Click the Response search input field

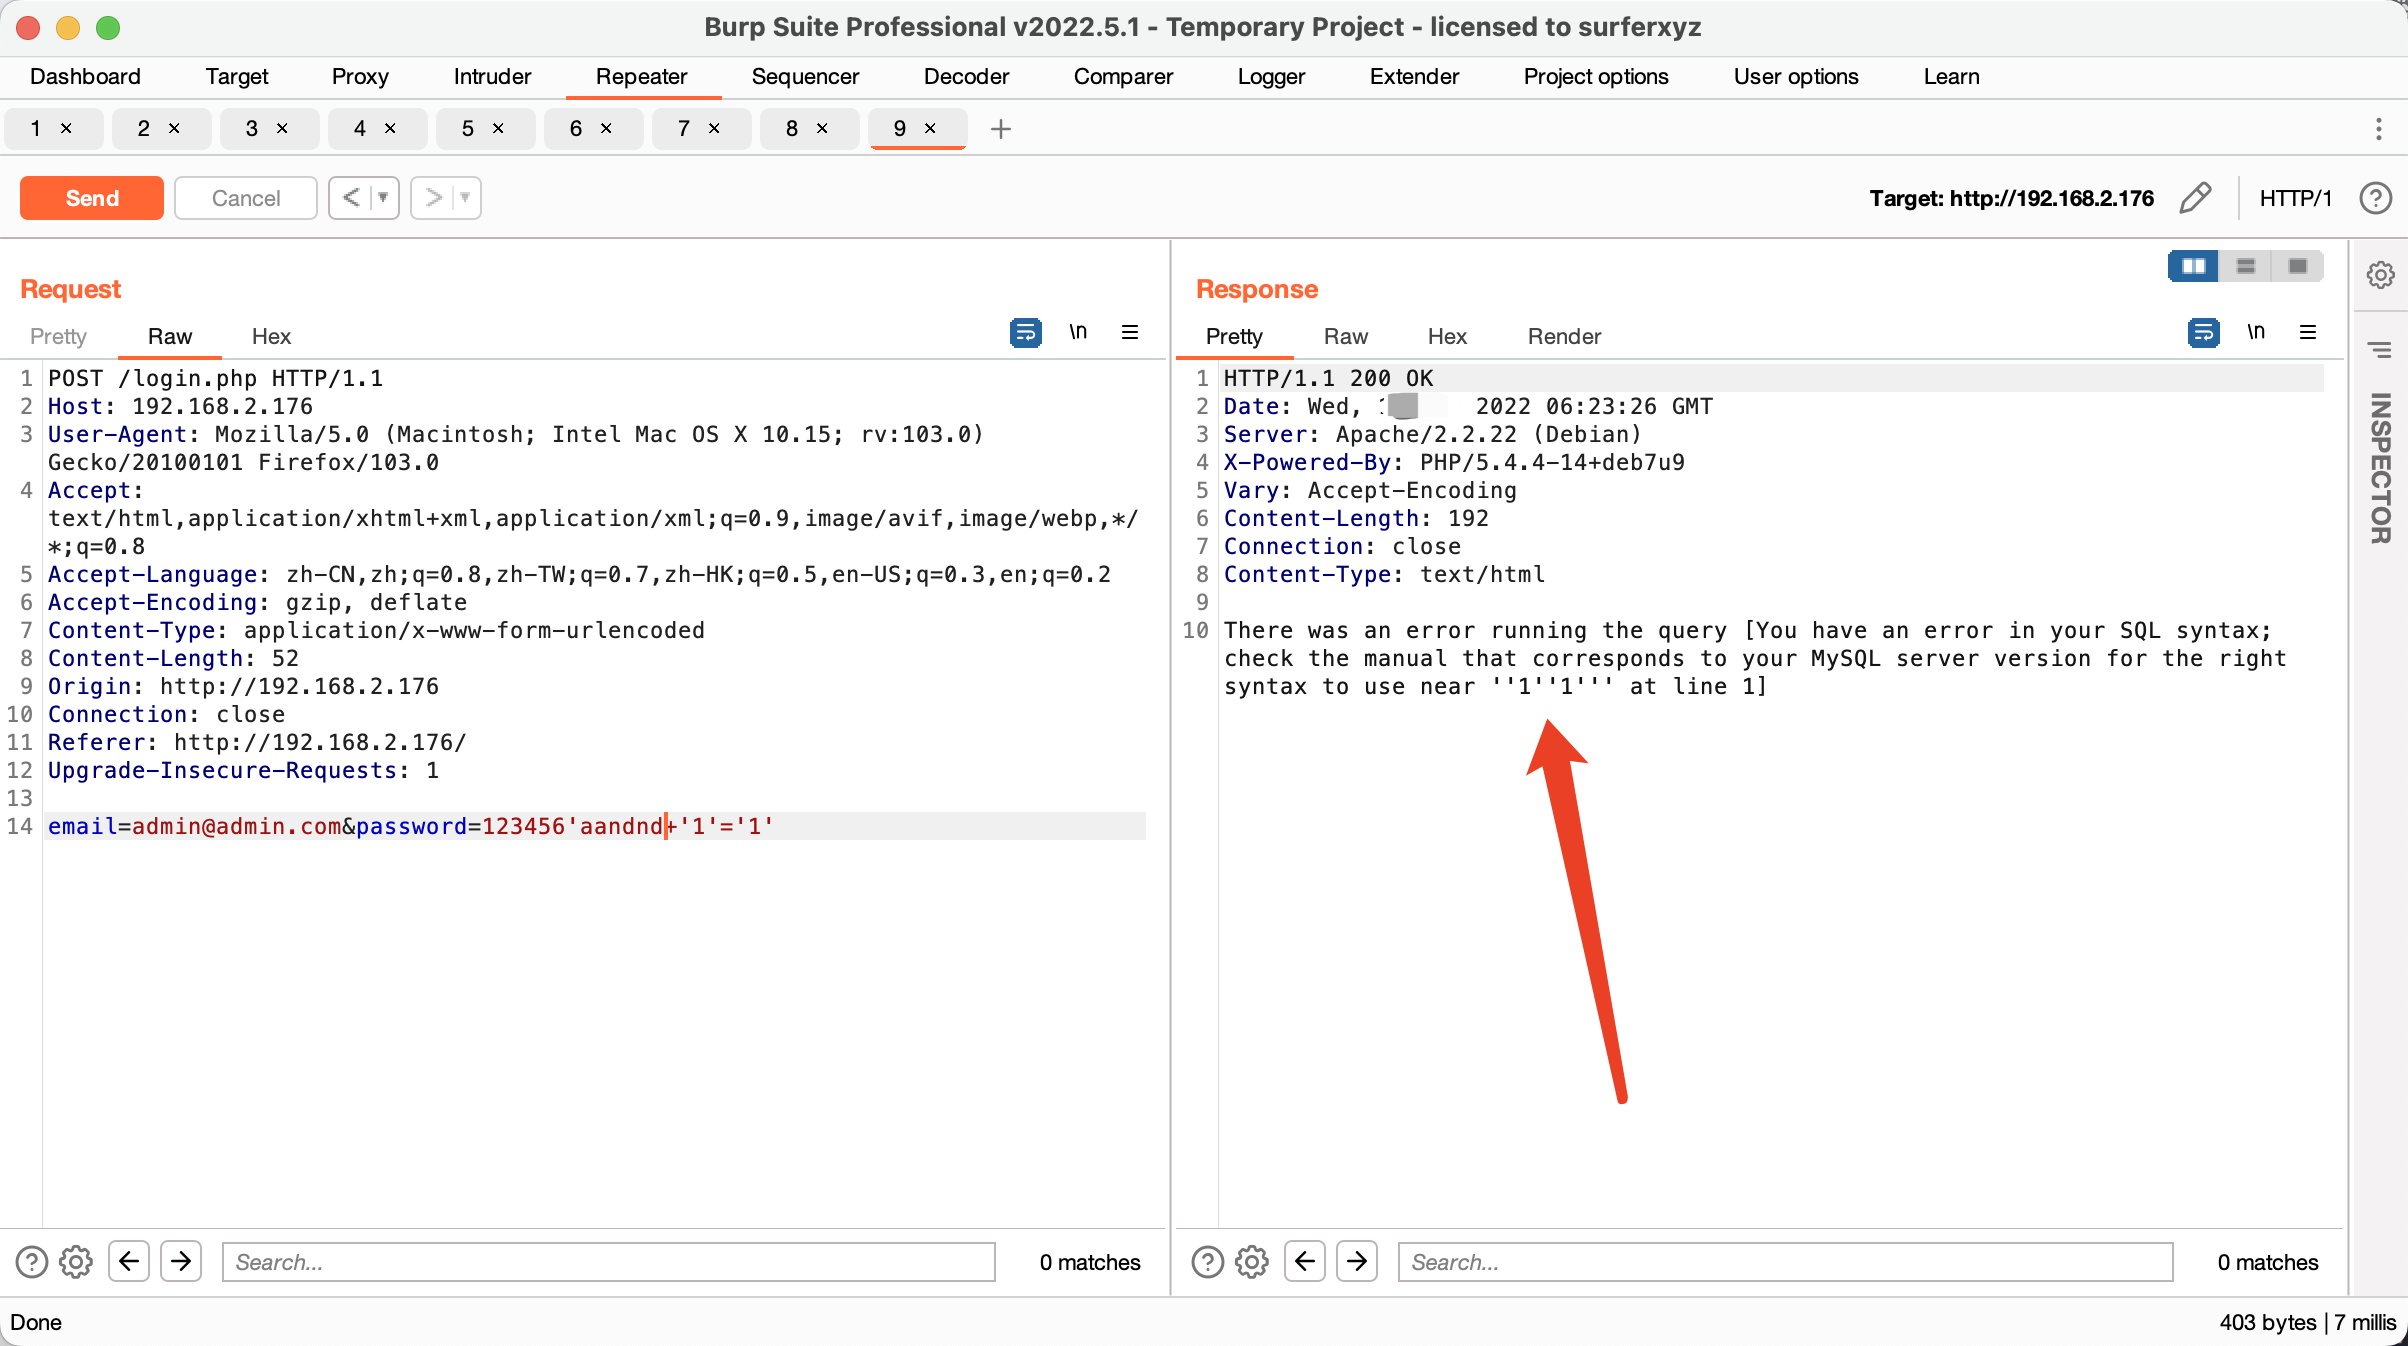point(1785,1262)
